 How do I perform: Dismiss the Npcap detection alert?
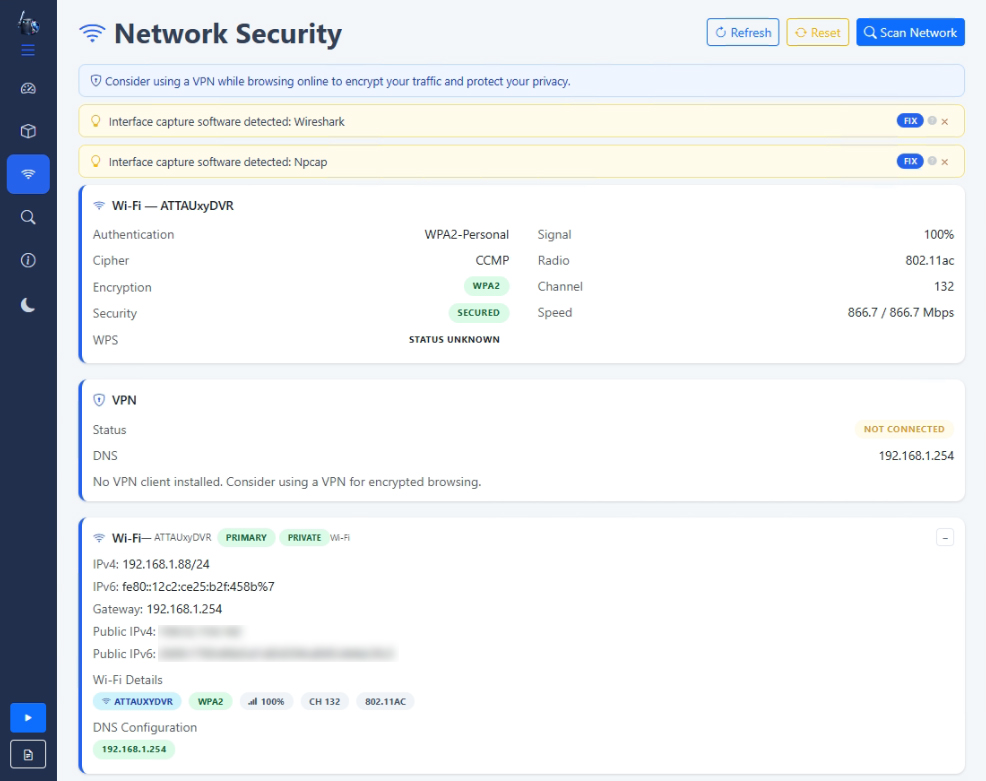click(x=944, y=161)
